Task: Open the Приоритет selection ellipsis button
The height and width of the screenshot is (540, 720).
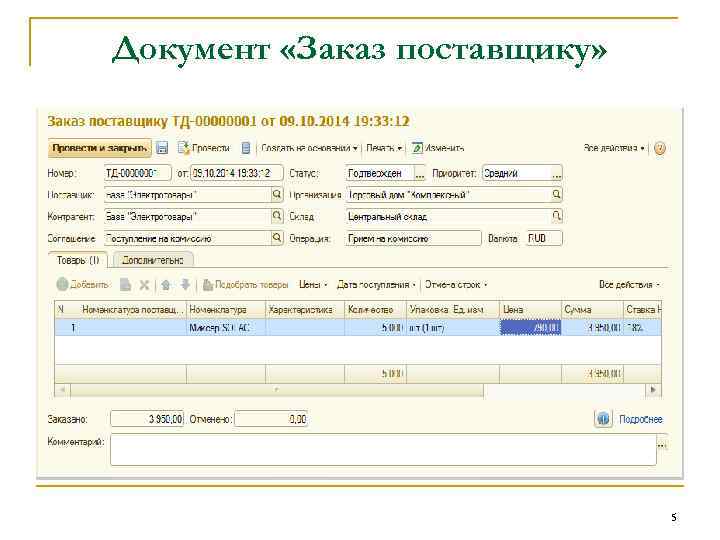Action: (x=557, y=174)
